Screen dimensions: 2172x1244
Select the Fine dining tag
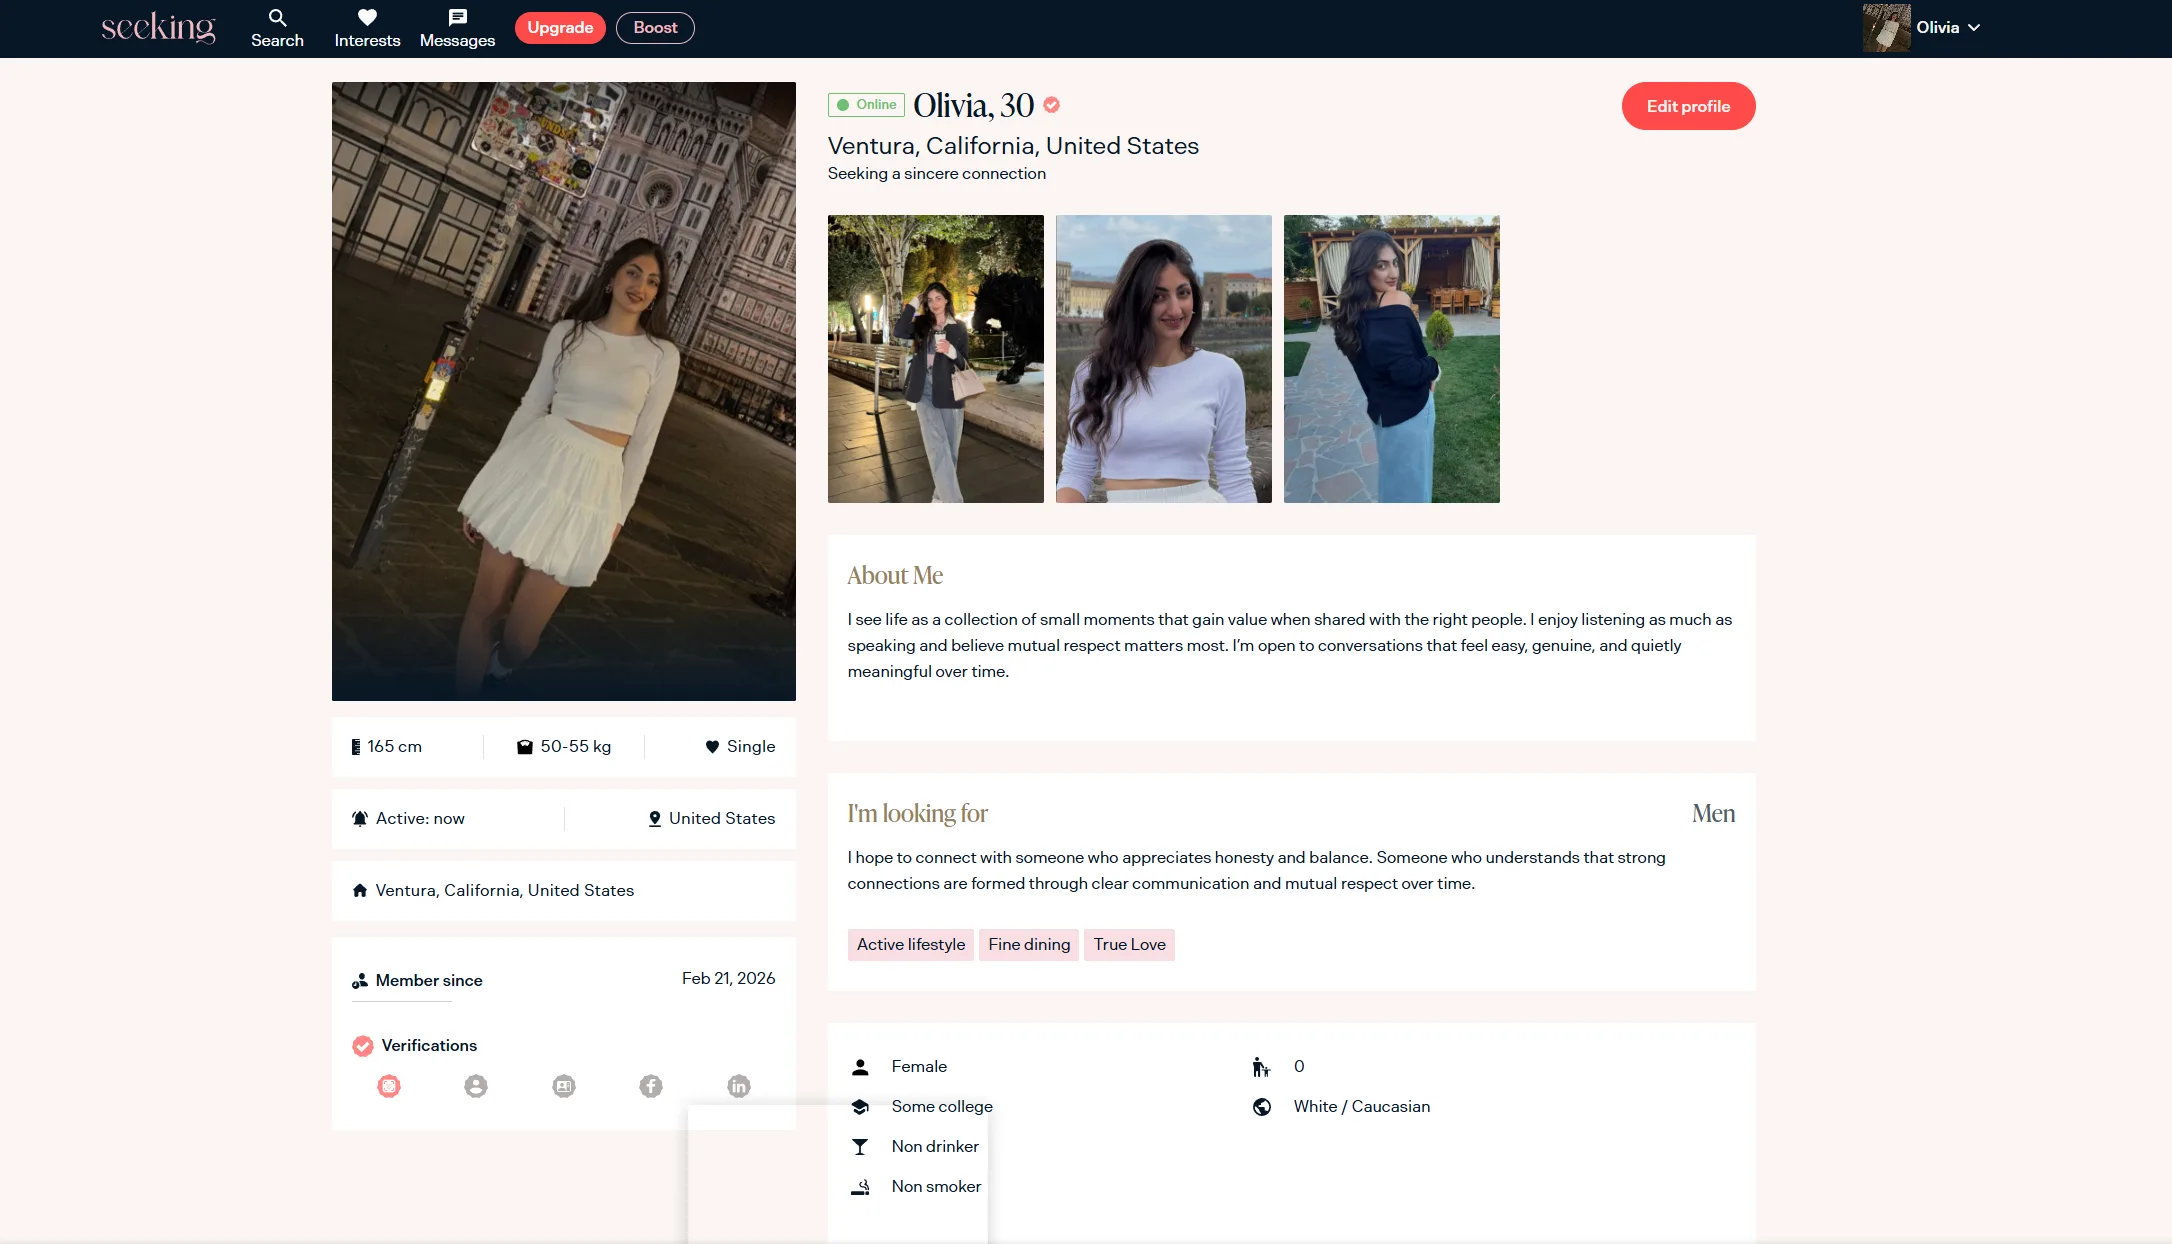click(x=1029, y=945)
